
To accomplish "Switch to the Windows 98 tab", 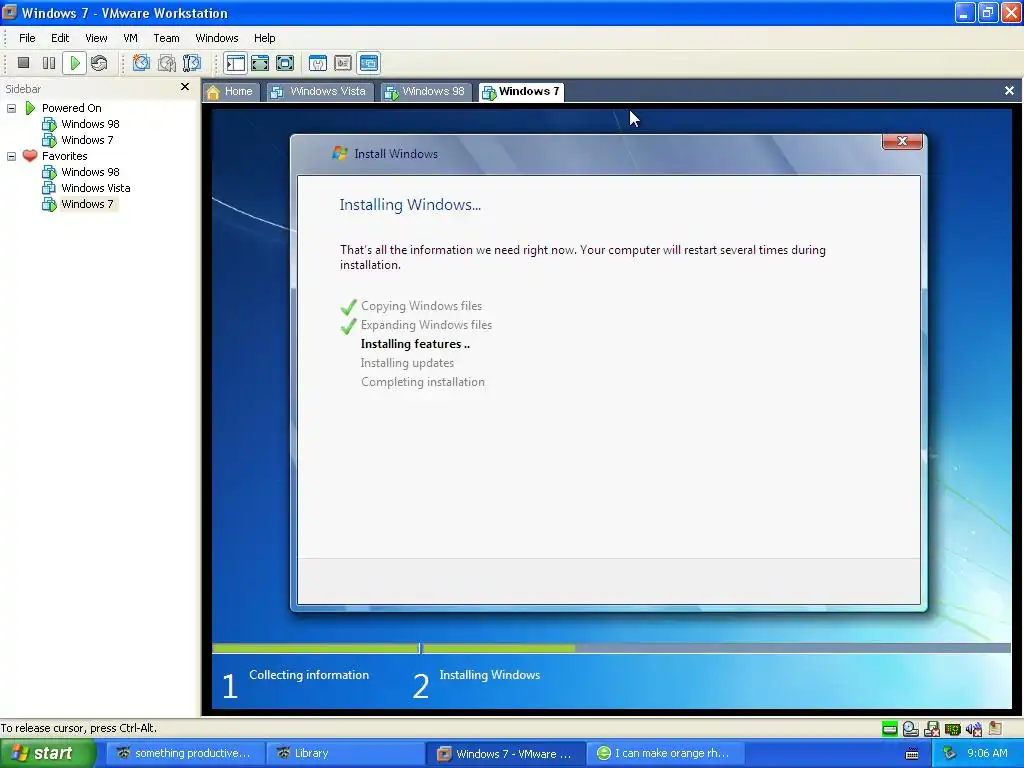I will 425,91.
